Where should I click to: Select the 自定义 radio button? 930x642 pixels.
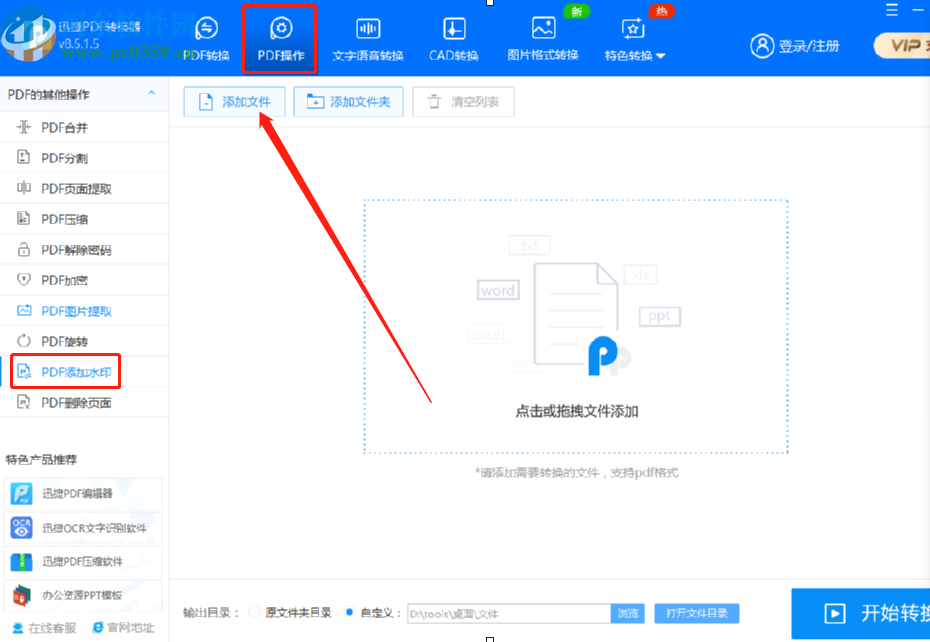pos(349,612)
